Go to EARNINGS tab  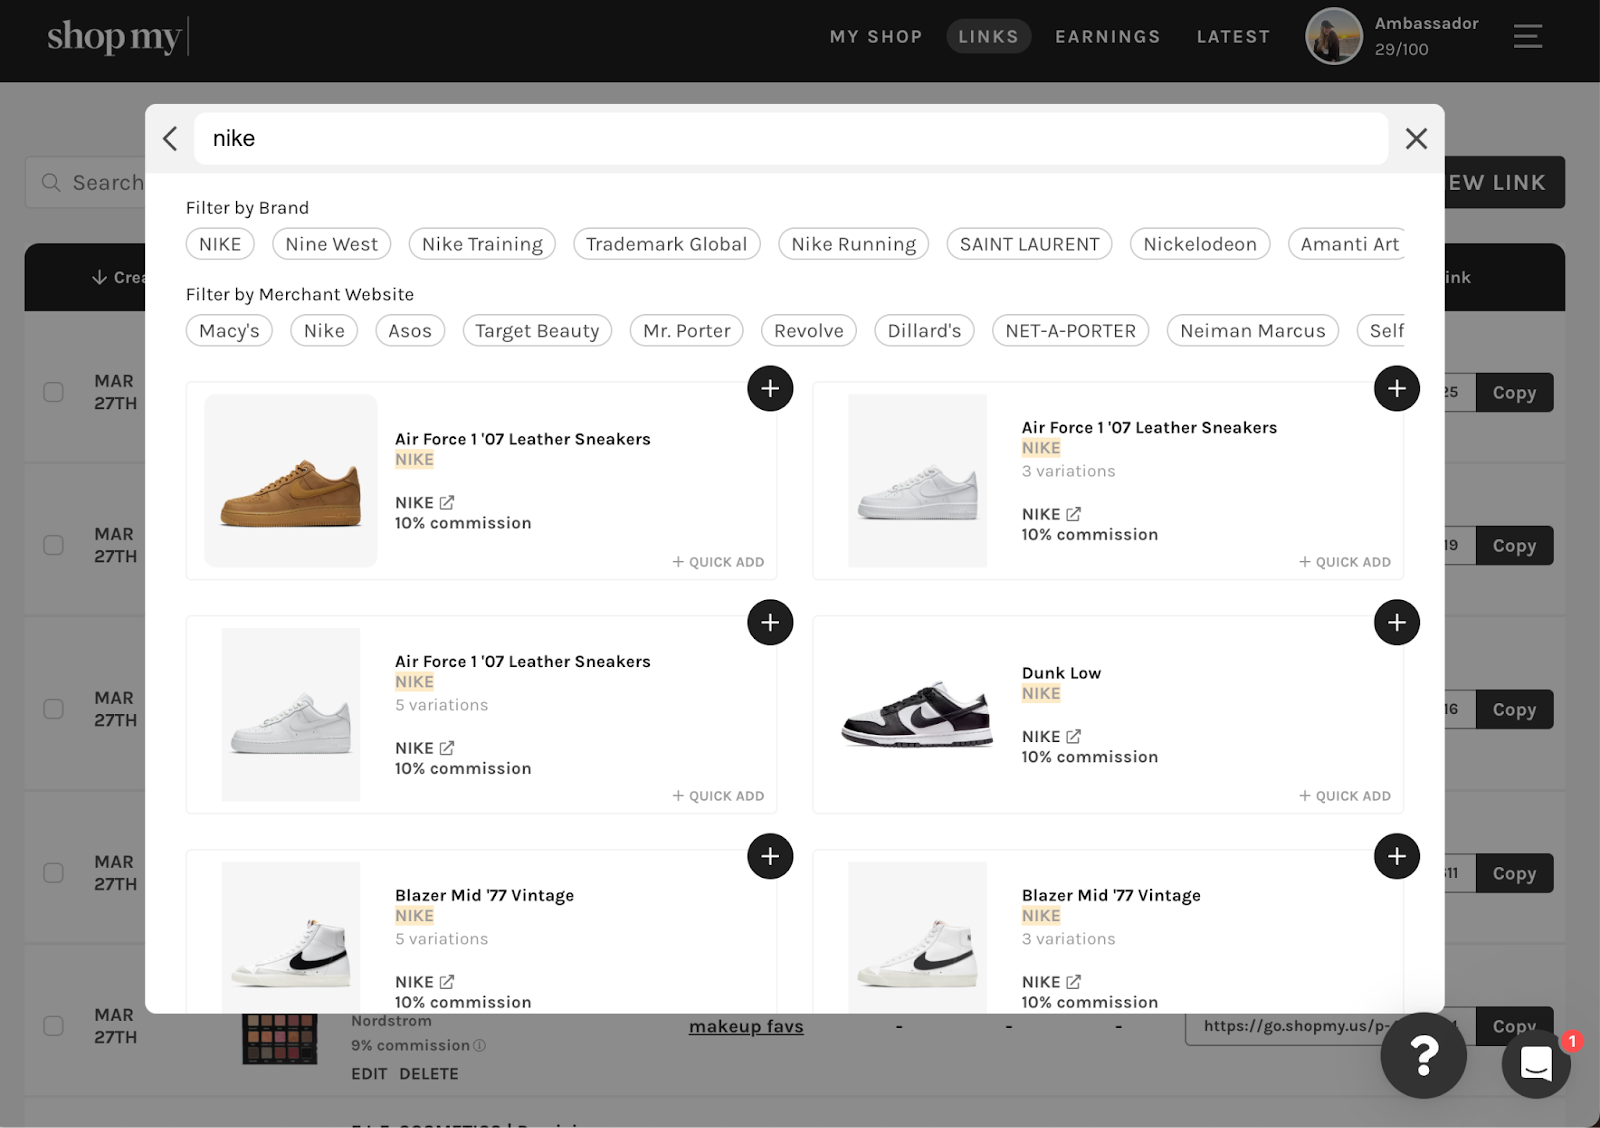click(1108, 37)
